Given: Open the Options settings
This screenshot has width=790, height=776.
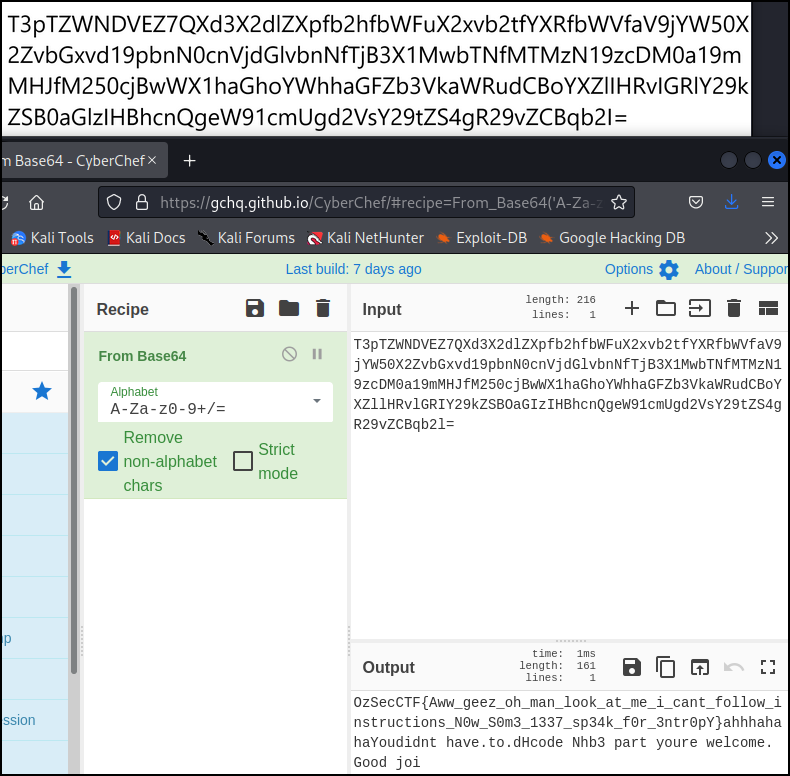Looking at the screenshot, I should [x=641, y=269].
